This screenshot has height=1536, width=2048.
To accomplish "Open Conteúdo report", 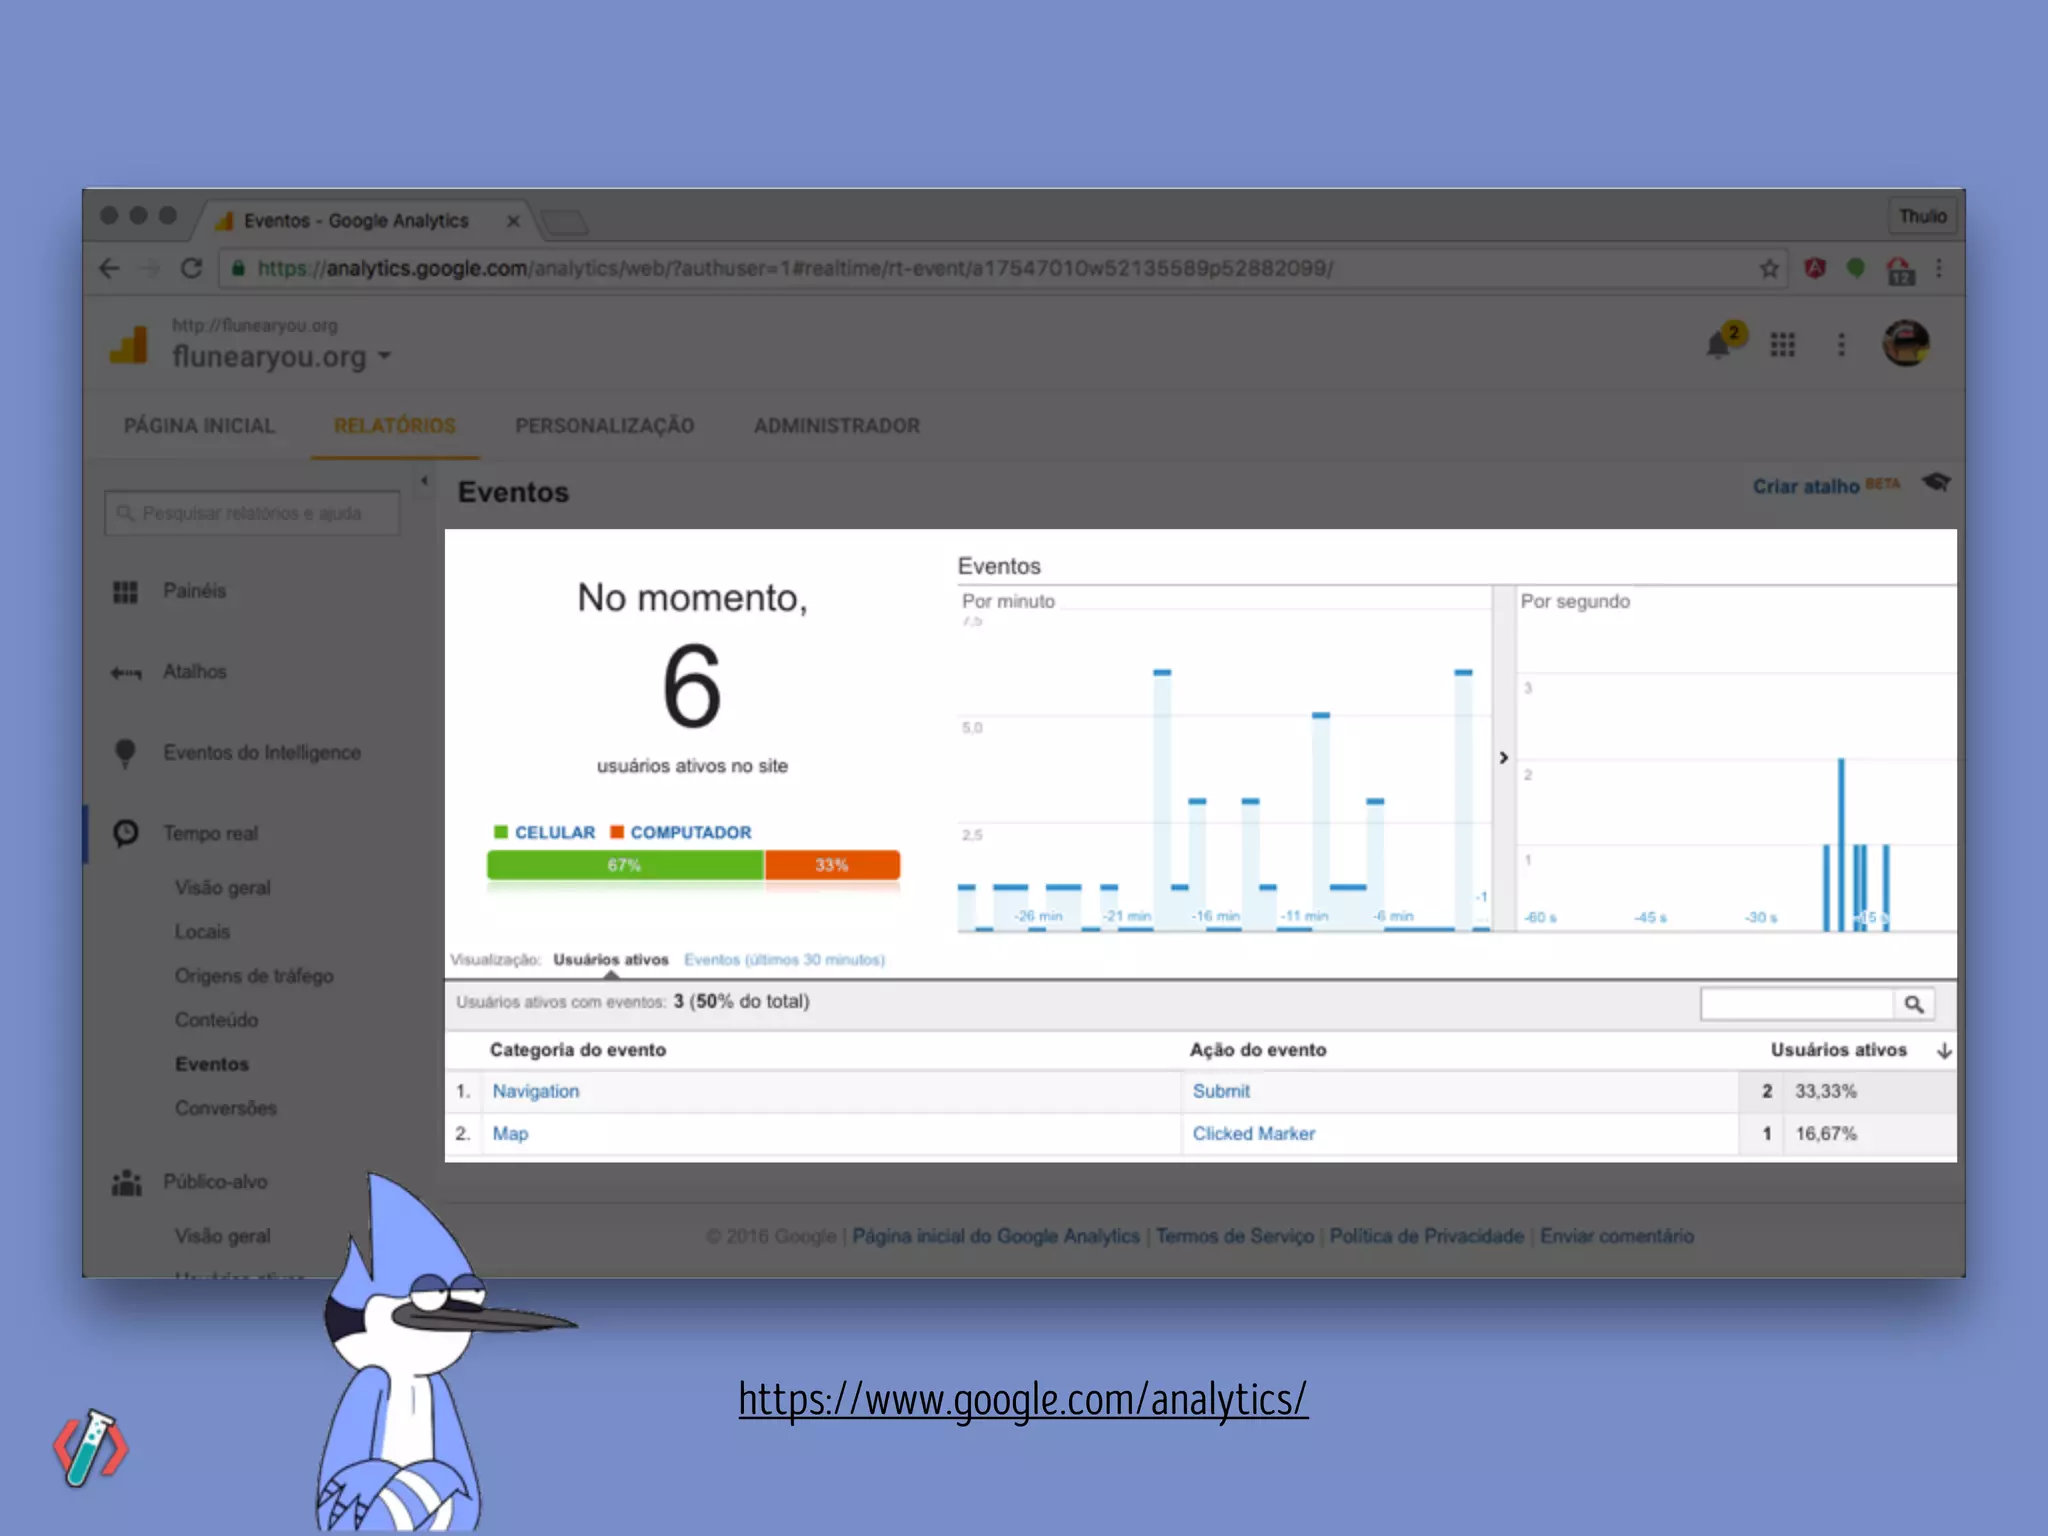I will click(216, 1020).
